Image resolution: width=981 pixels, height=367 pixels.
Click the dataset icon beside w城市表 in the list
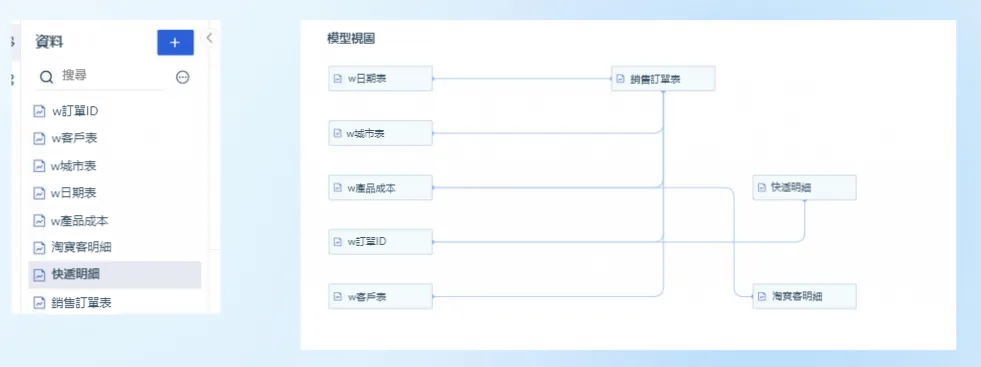pyautogui.click(x=39, y=166)
